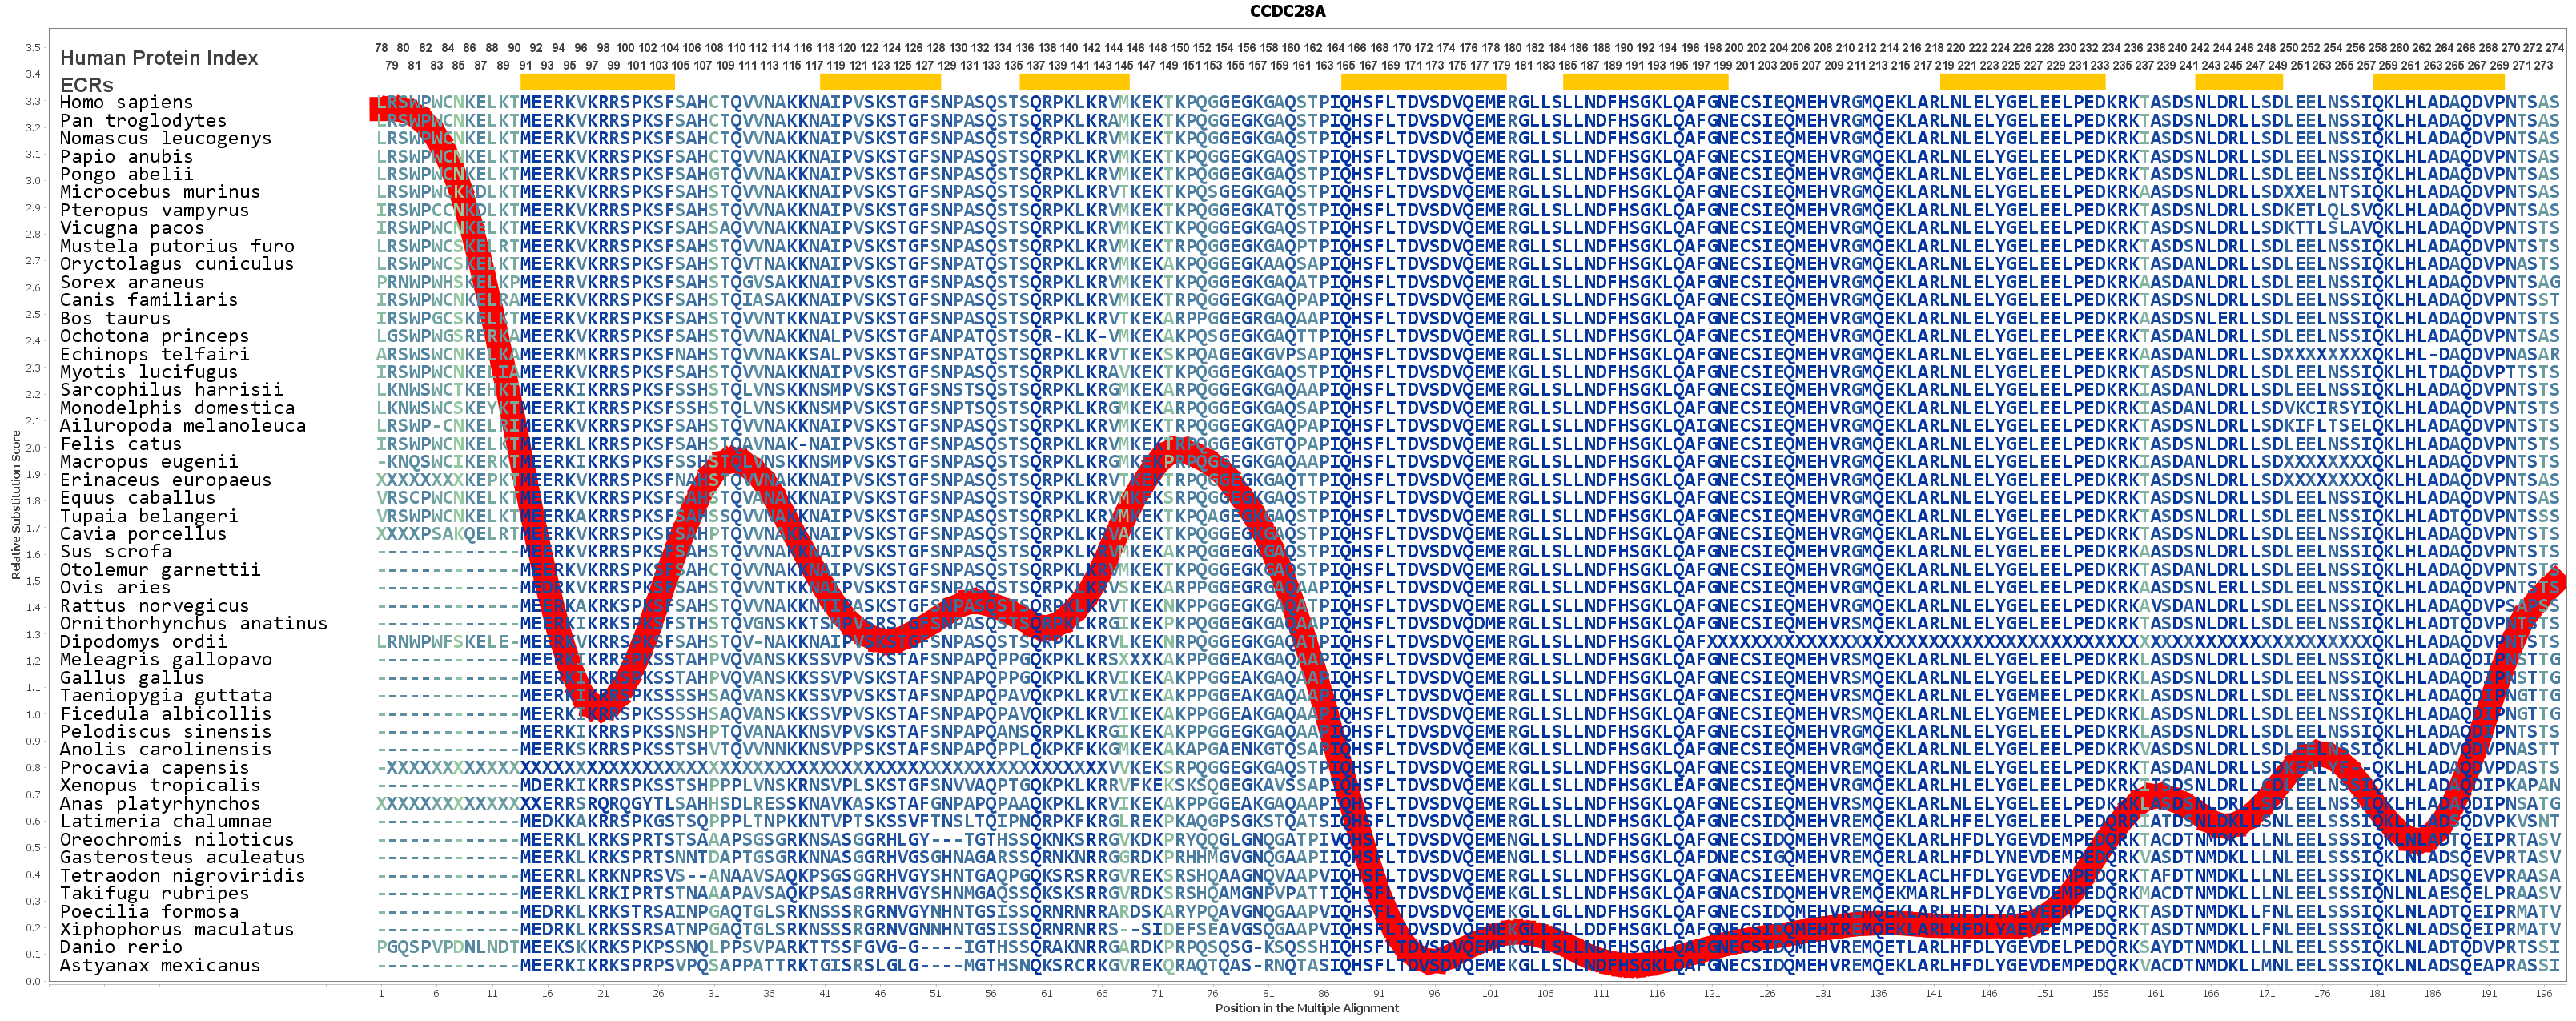This screenshot has height=1021, width=2576.
Task: Select the Xenopus tropicalis species label
Action: 160,785
